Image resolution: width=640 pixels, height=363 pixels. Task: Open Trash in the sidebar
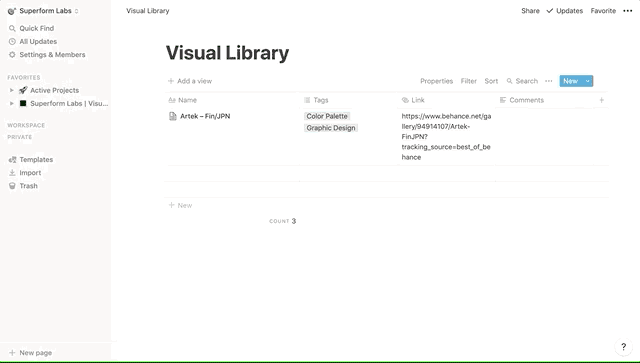pyautogui.click(x=29, y=186)
